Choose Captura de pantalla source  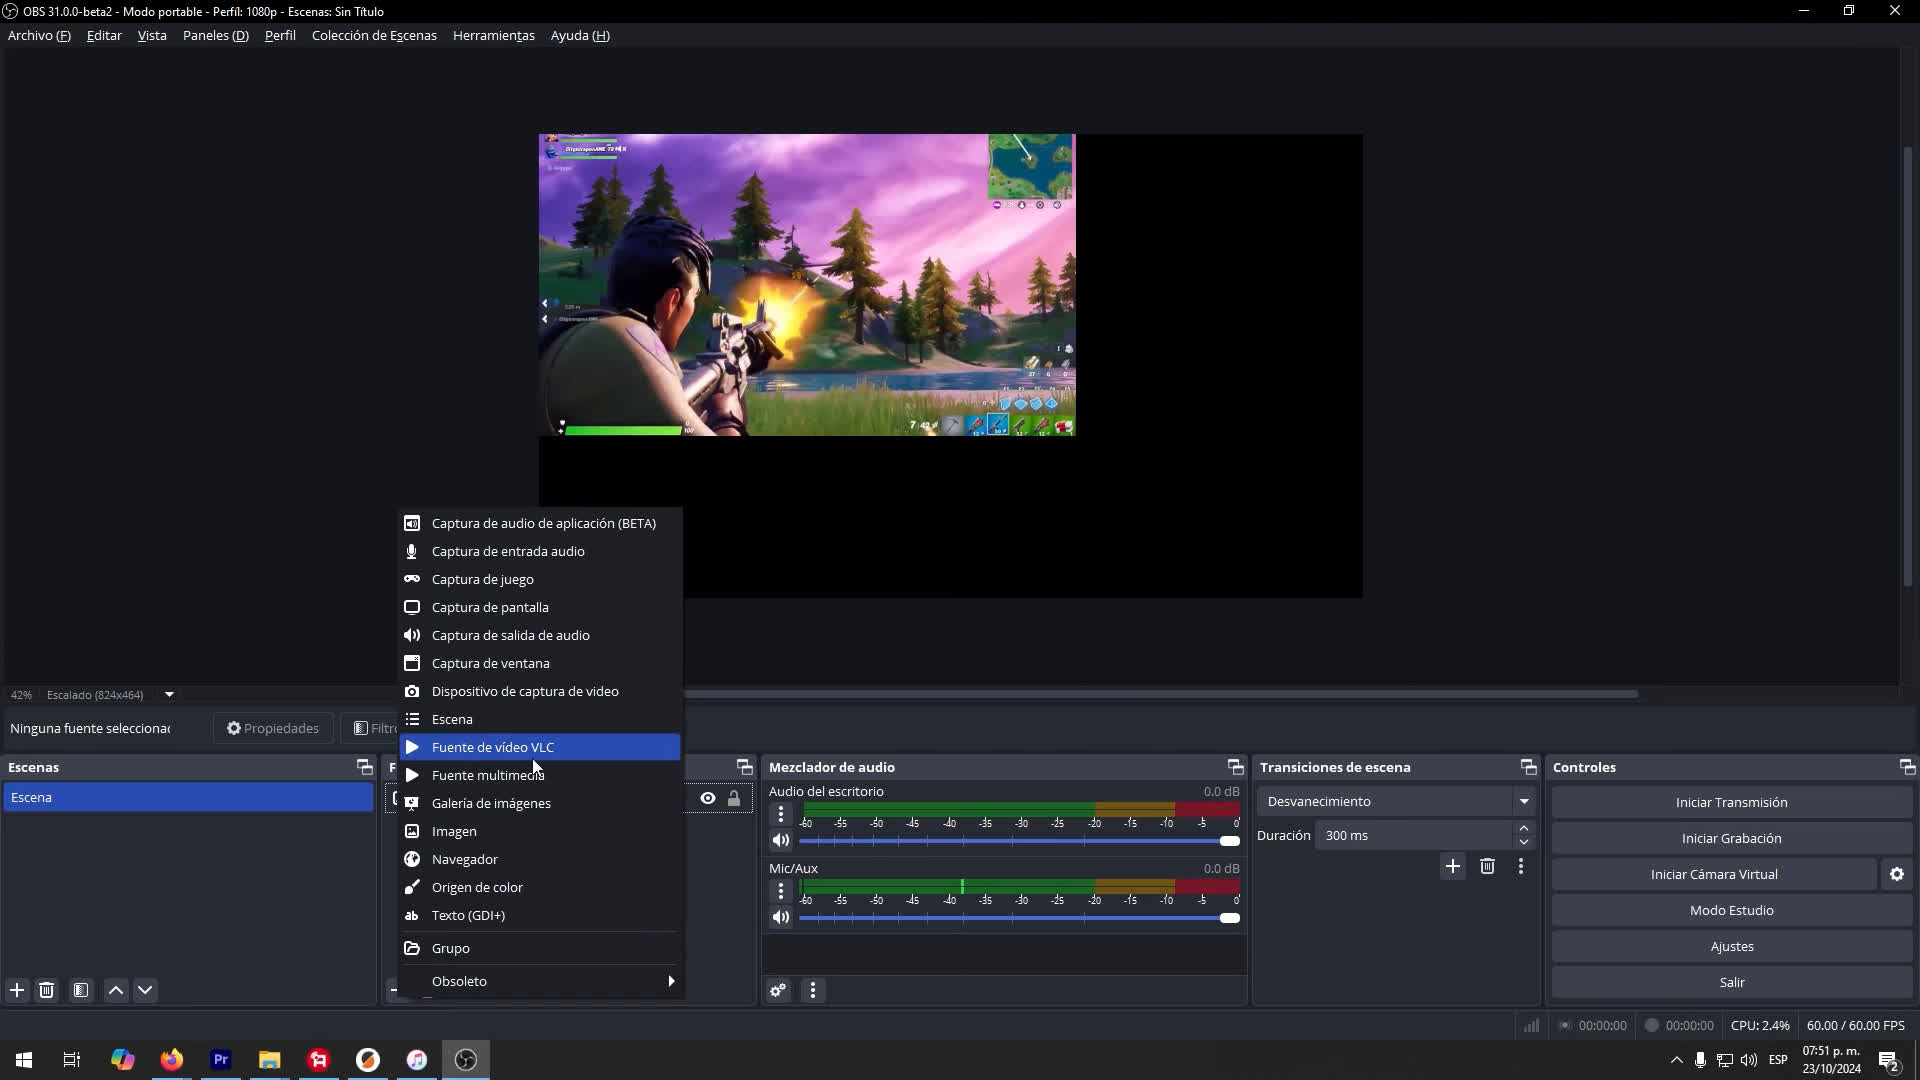point(540,607)
